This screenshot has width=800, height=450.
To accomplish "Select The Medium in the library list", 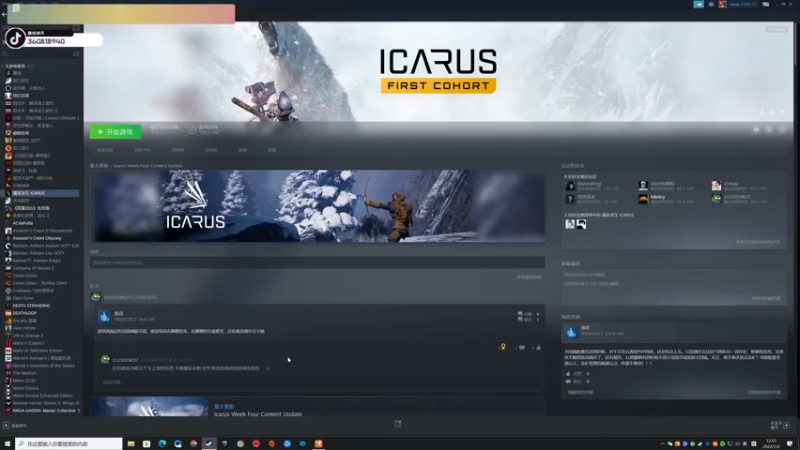I will pos(24,373).
